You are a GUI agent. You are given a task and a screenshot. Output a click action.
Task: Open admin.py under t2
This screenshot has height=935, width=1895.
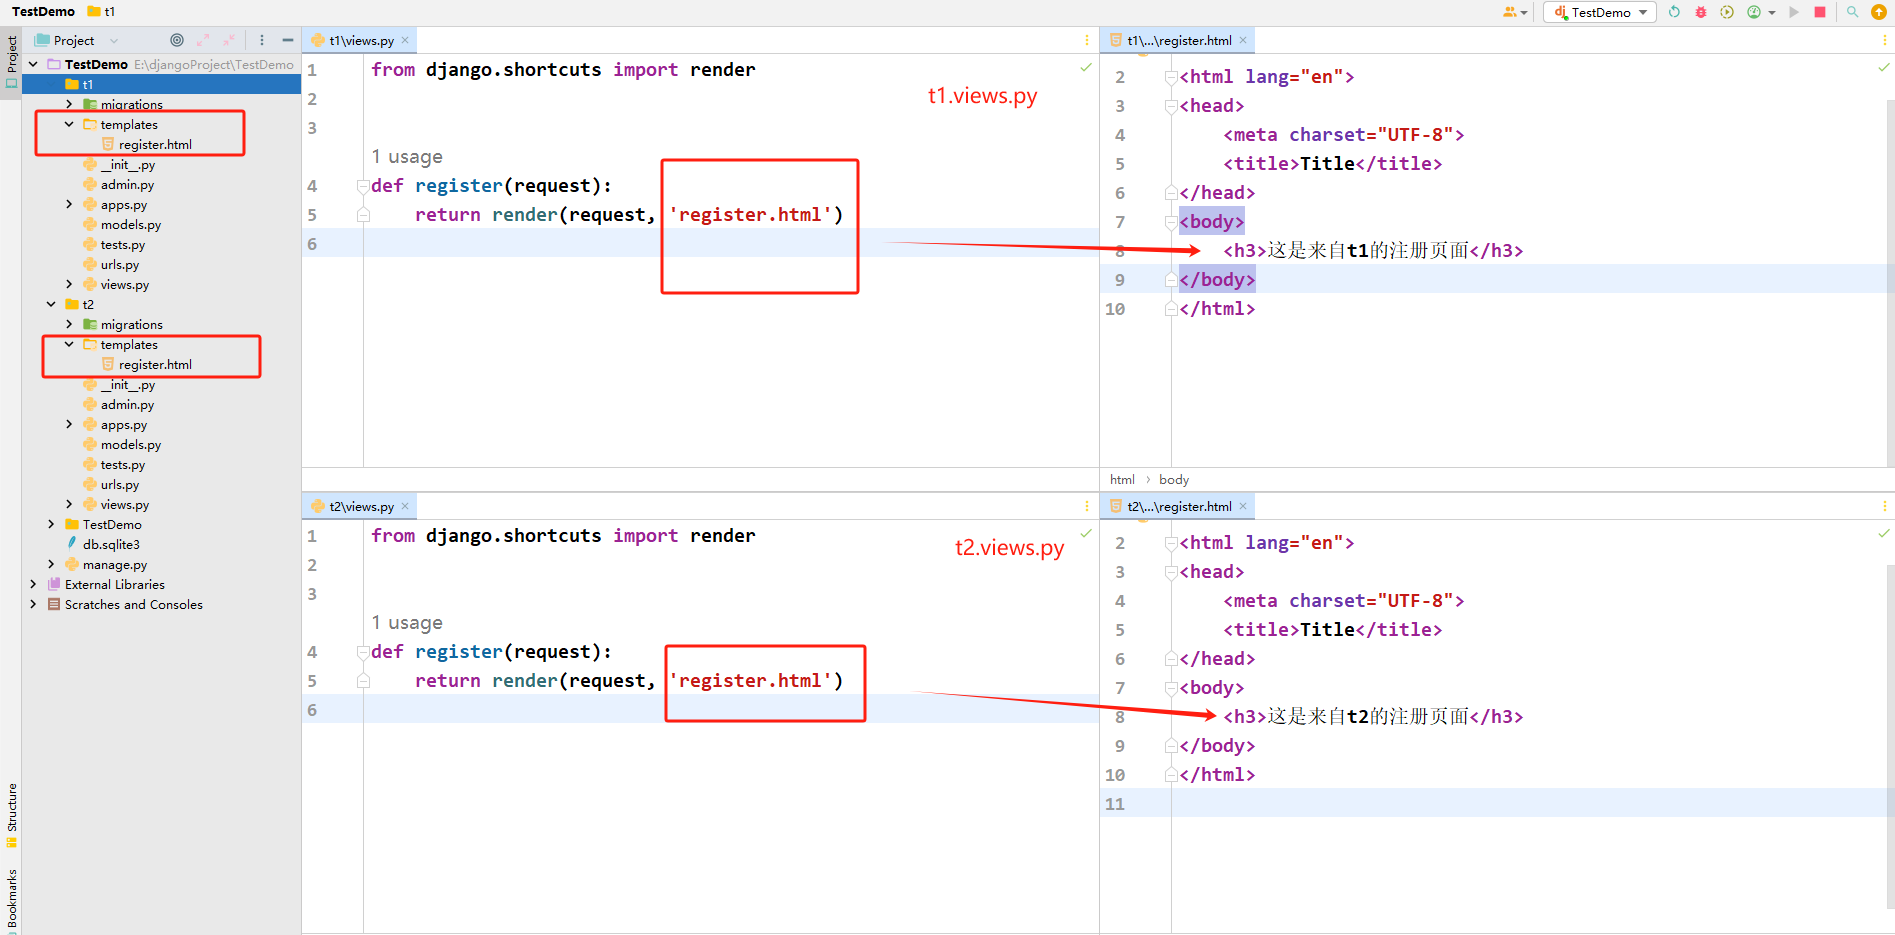[127, 404]
